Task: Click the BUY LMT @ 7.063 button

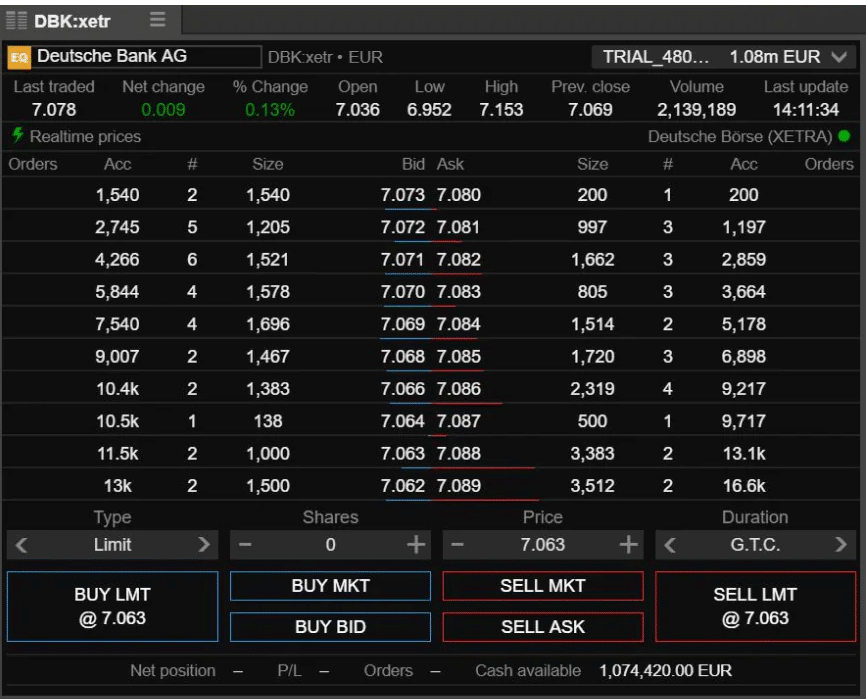Action: coord(113,606)
